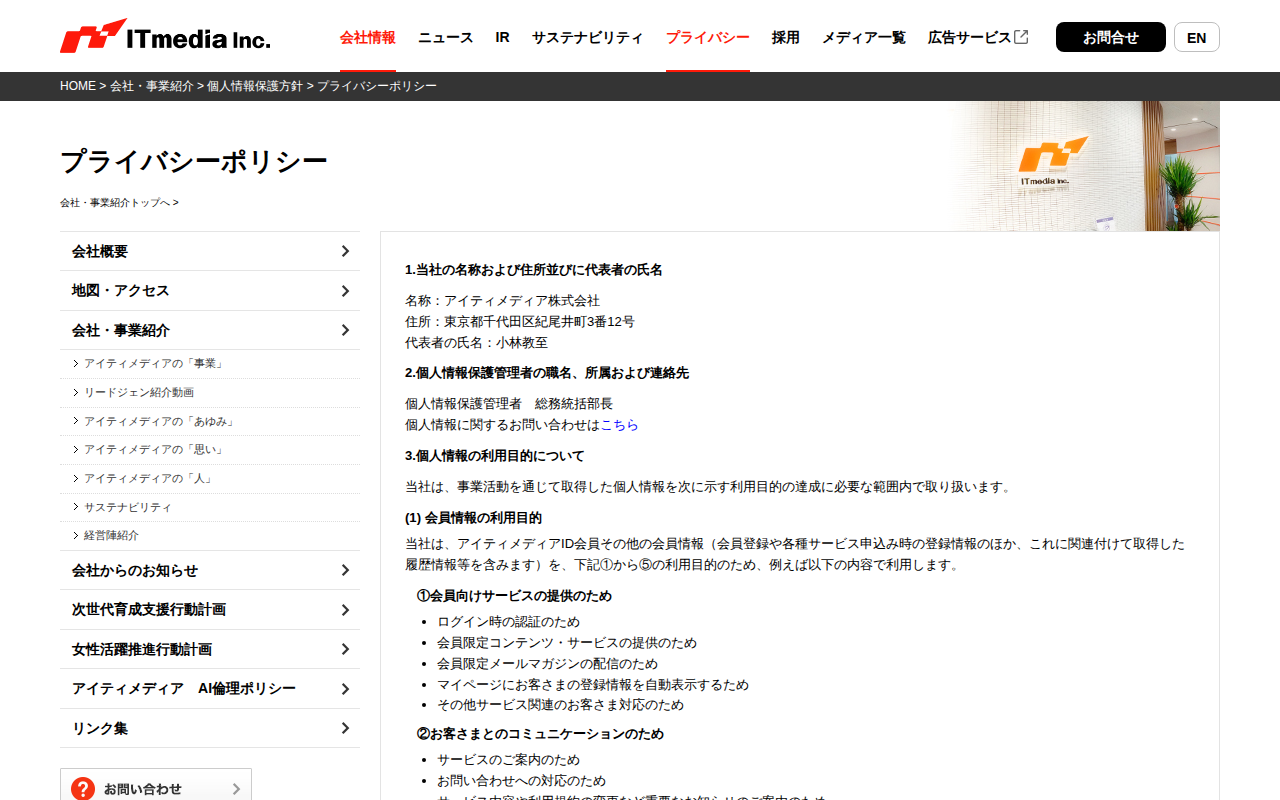This screenshot has height=800, width=1280.
Task: Click the 会社・事業紹介トップへ link
Action: click(119, 202)
